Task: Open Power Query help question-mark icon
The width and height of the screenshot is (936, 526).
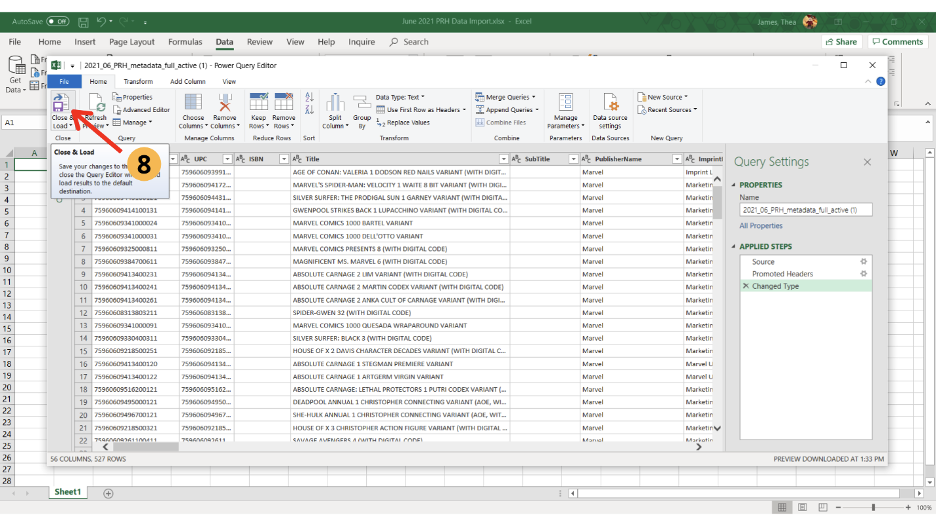Action: [880, 81]
